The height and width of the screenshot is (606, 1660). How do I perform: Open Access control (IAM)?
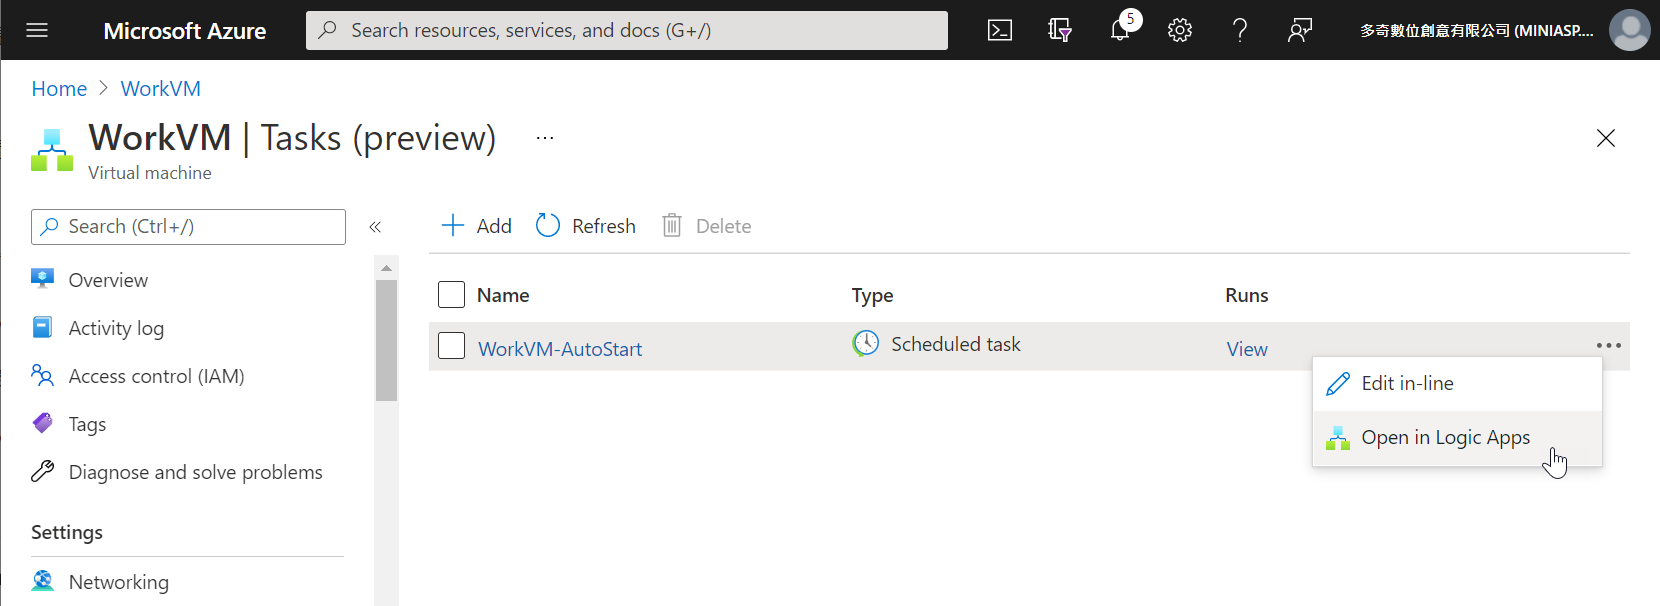(156, 376)
